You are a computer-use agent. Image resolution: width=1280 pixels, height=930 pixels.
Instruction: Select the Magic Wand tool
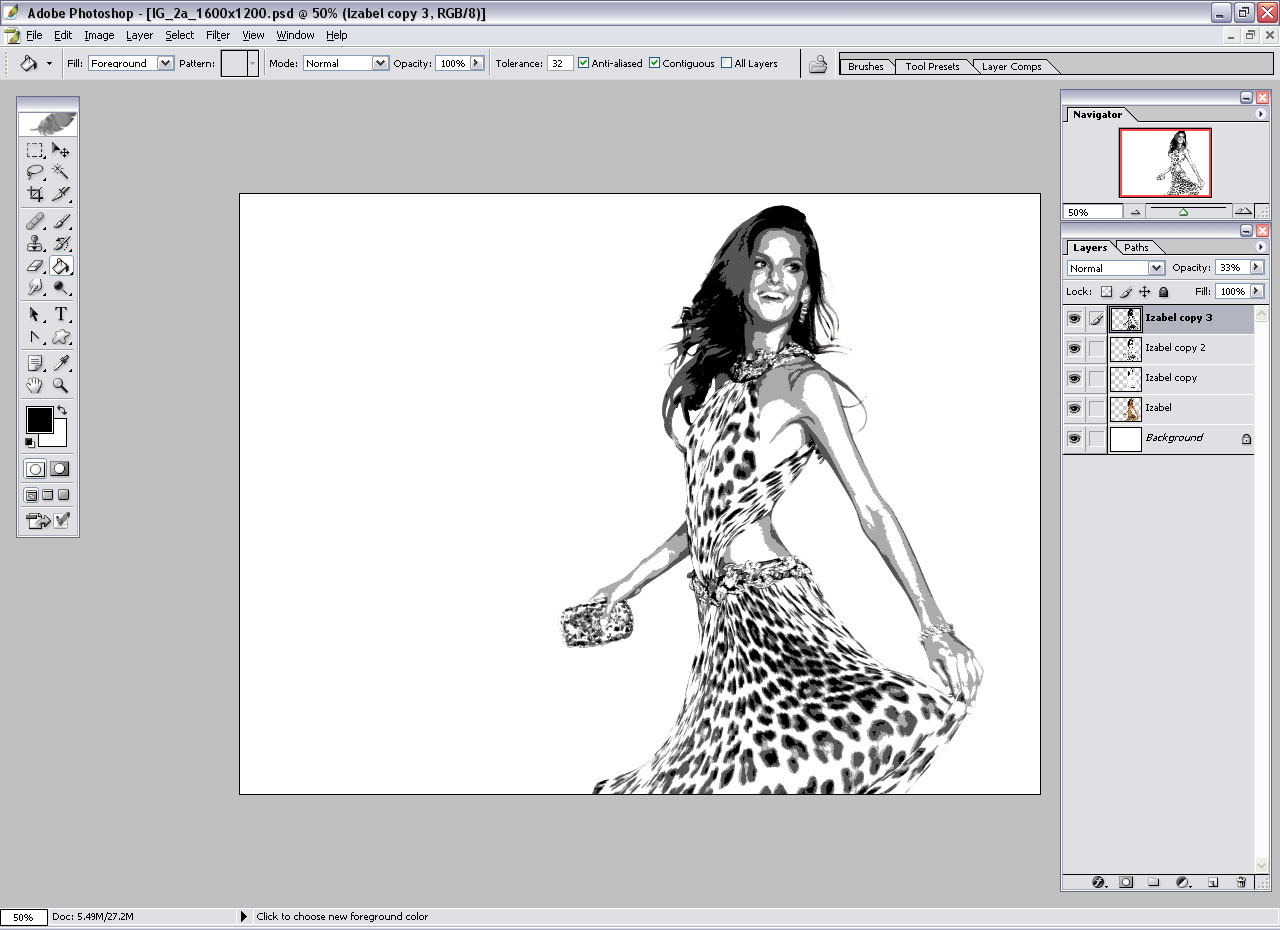pos(61,172)
